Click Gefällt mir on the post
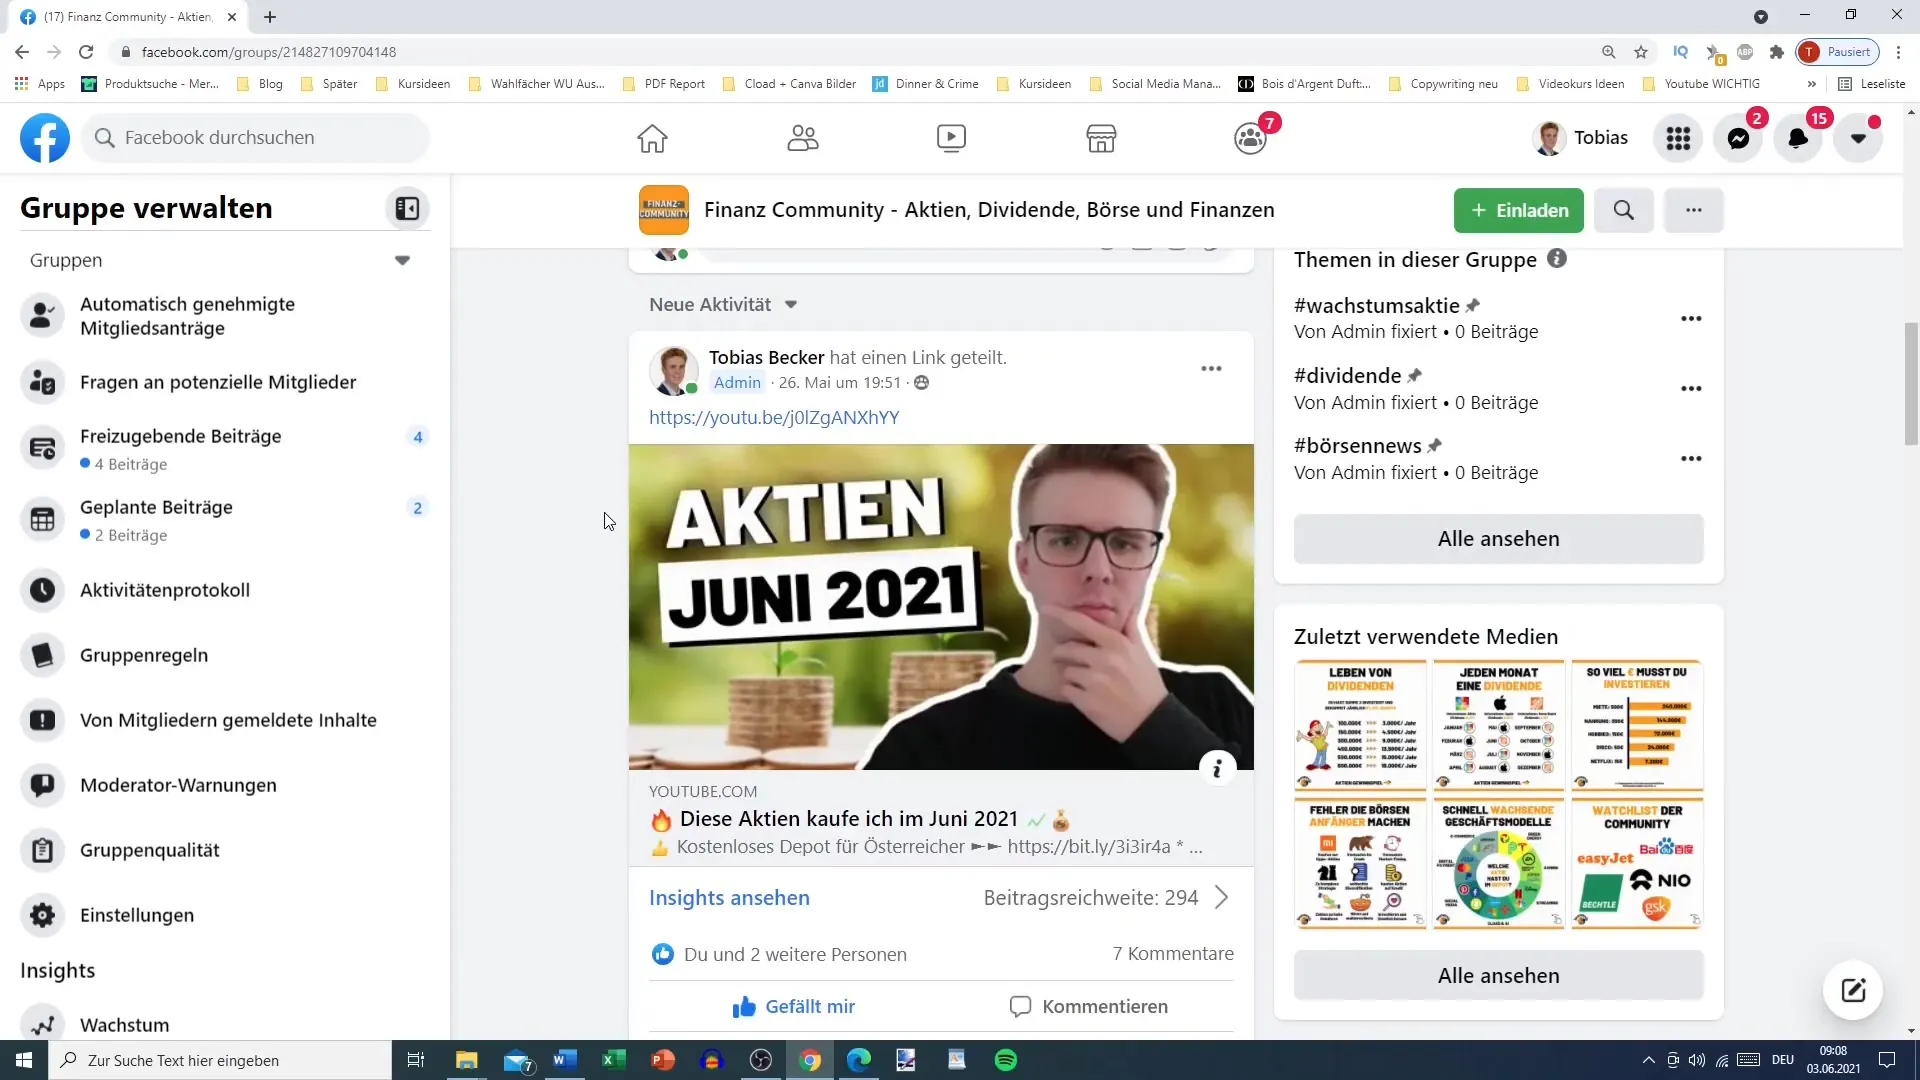The height and width of the screenshot is (1080, 1920). pyautogui.click(x=794, y=1007)
